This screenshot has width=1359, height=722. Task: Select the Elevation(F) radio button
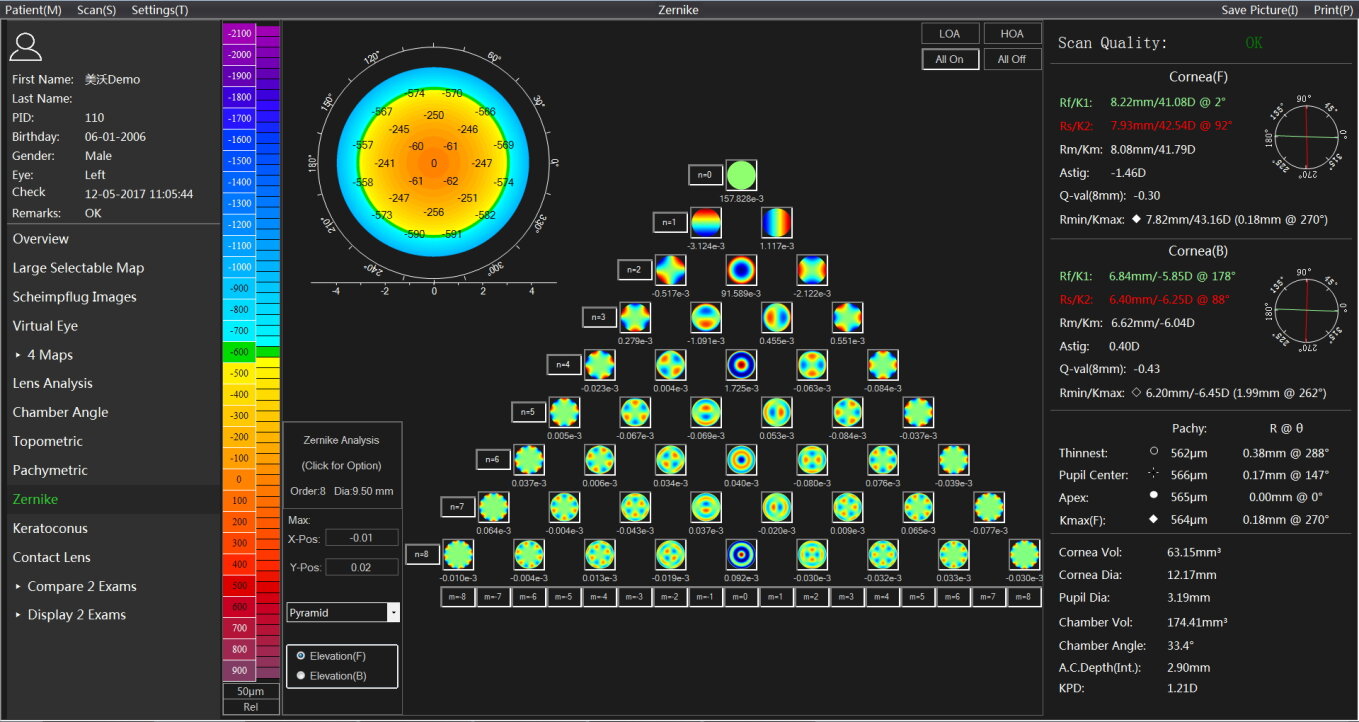click(x=302, y=656)
